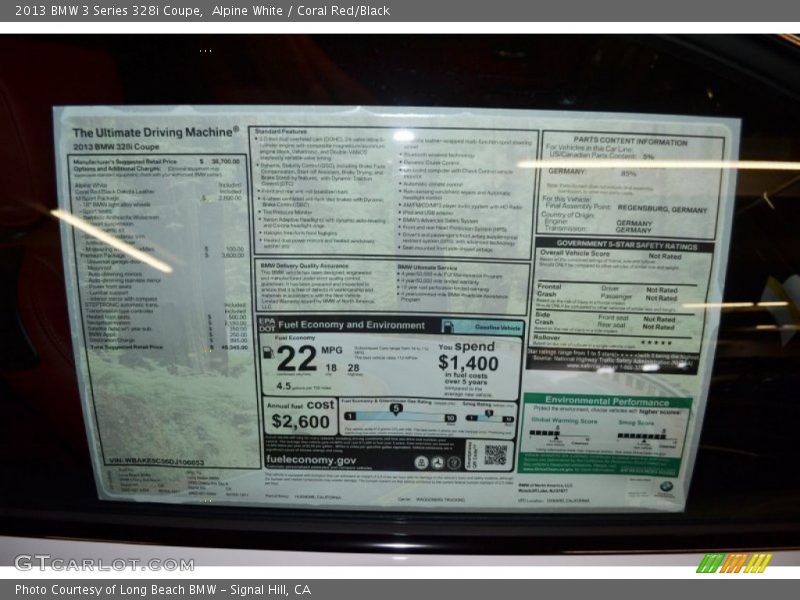Click the 'BMW Delivery Quality Assurance' heading
This screenshot has width=800, height=600.
pos(304,266)
